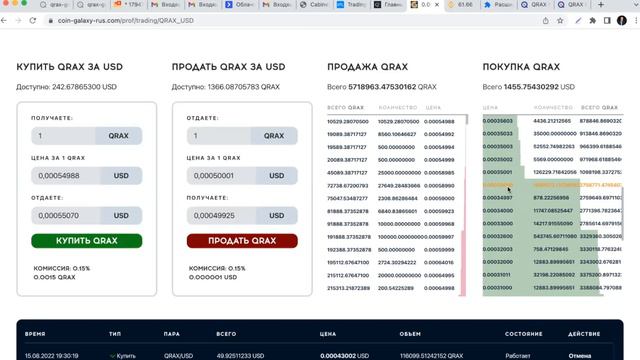The height and width of the screenshot is (360, 640).
Task: Select sell-order row priced 0.00054988
Action: pyautogui.click(x=391, y=122)
